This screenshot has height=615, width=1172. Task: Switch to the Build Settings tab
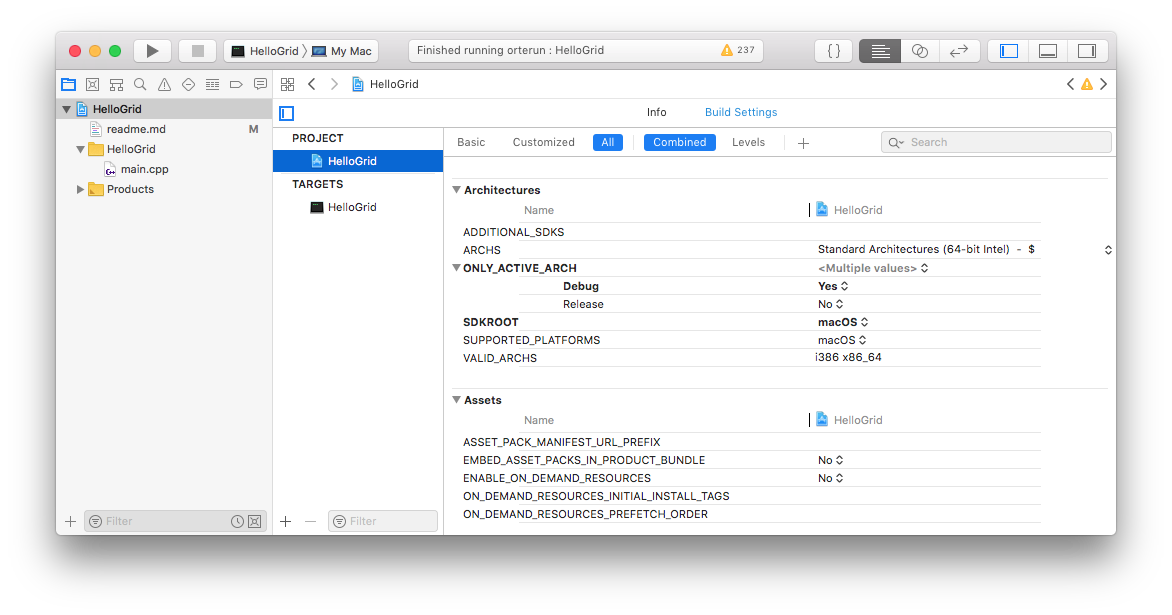coord(740,112)
